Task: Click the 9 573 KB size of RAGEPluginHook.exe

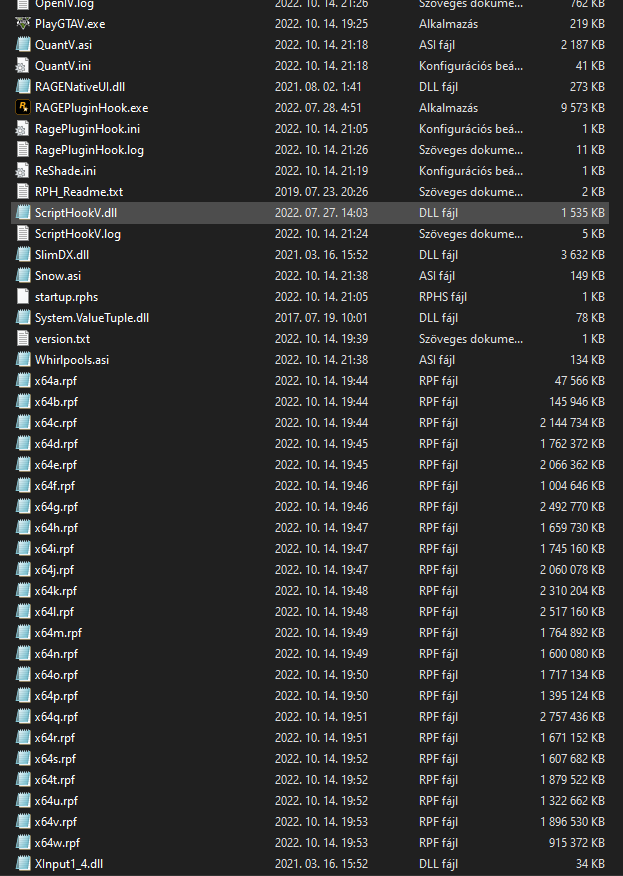Action: click(x=583, y=108)
